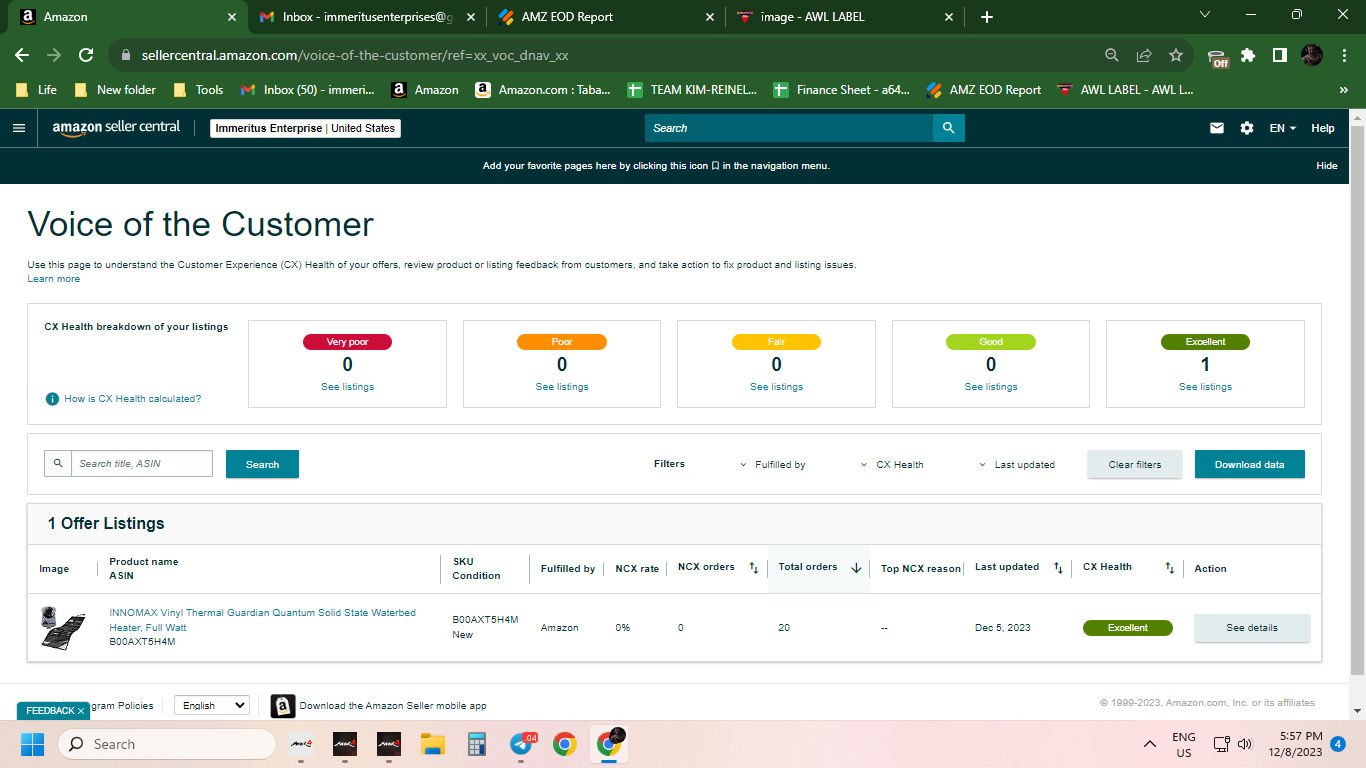The image size is (1366, 768).
Task: Click Clear filters button
Action: (1135, 464)
